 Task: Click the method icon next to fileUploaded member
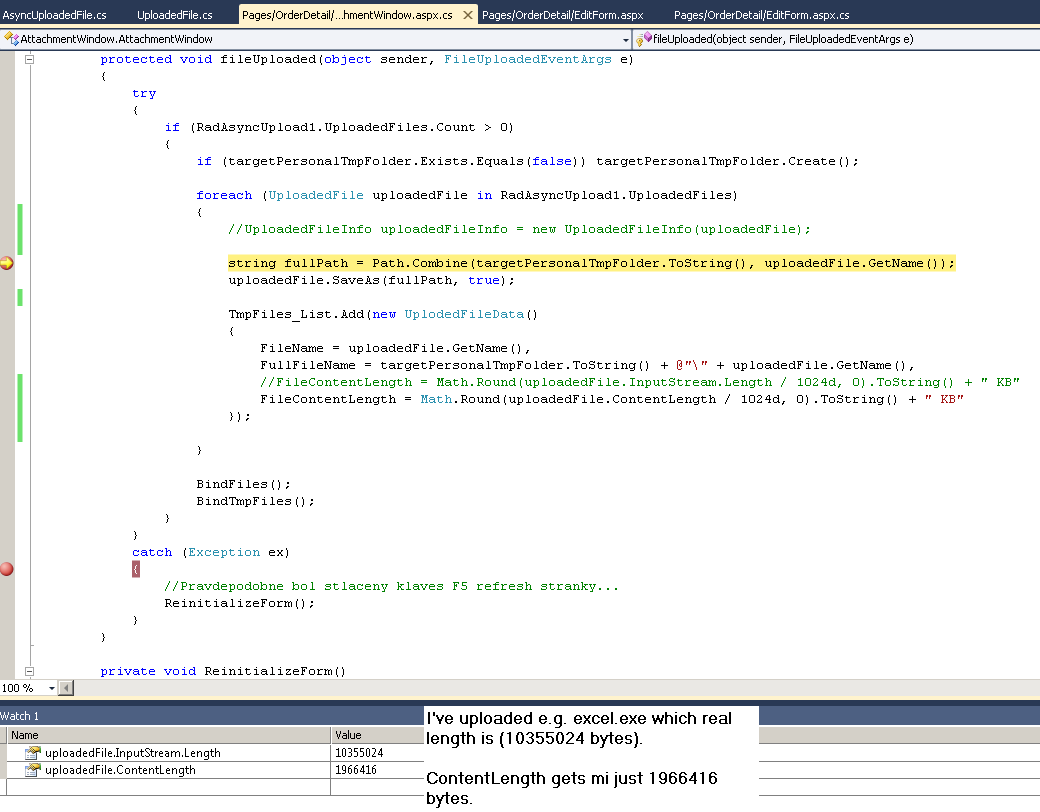coord(644,39)
